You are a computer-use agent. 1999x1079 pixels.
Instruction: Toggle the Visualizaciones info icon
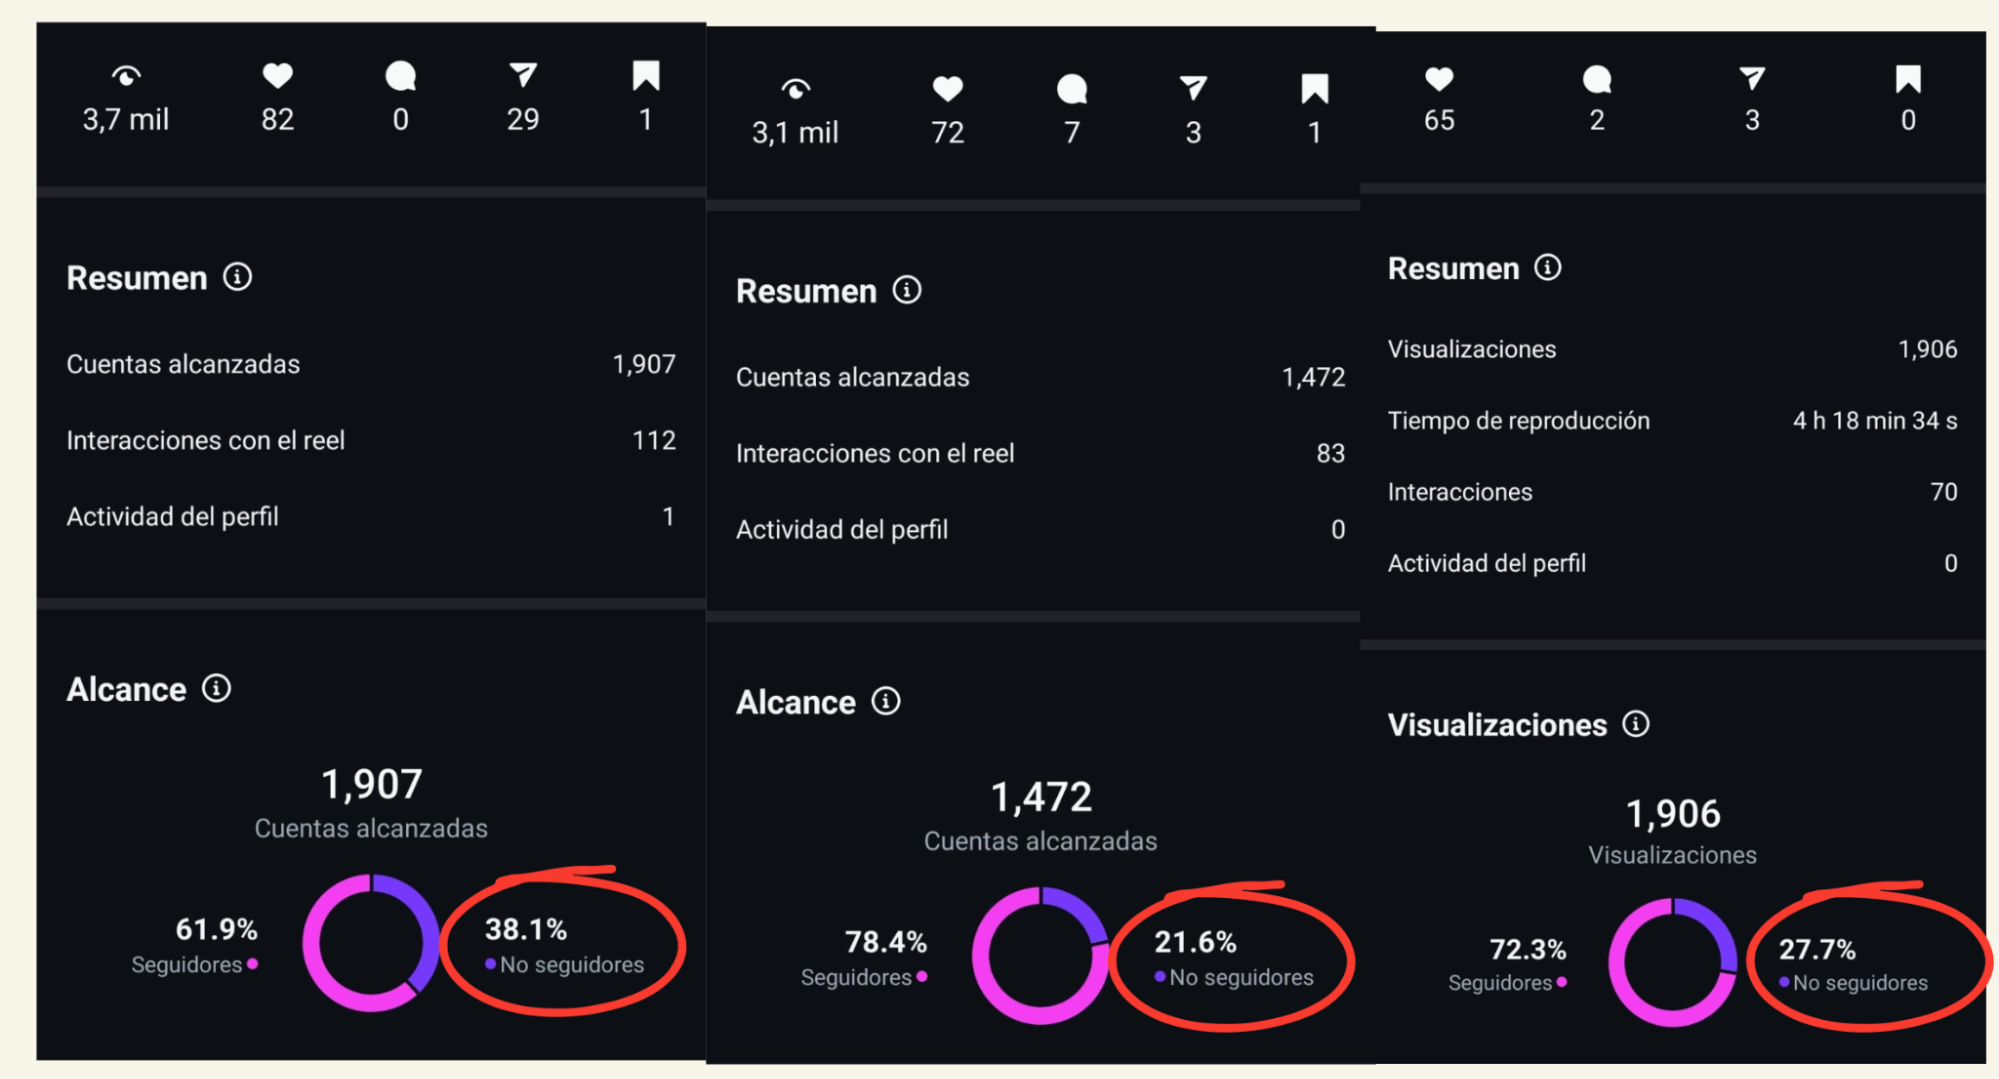click(x=1637, y=724)
